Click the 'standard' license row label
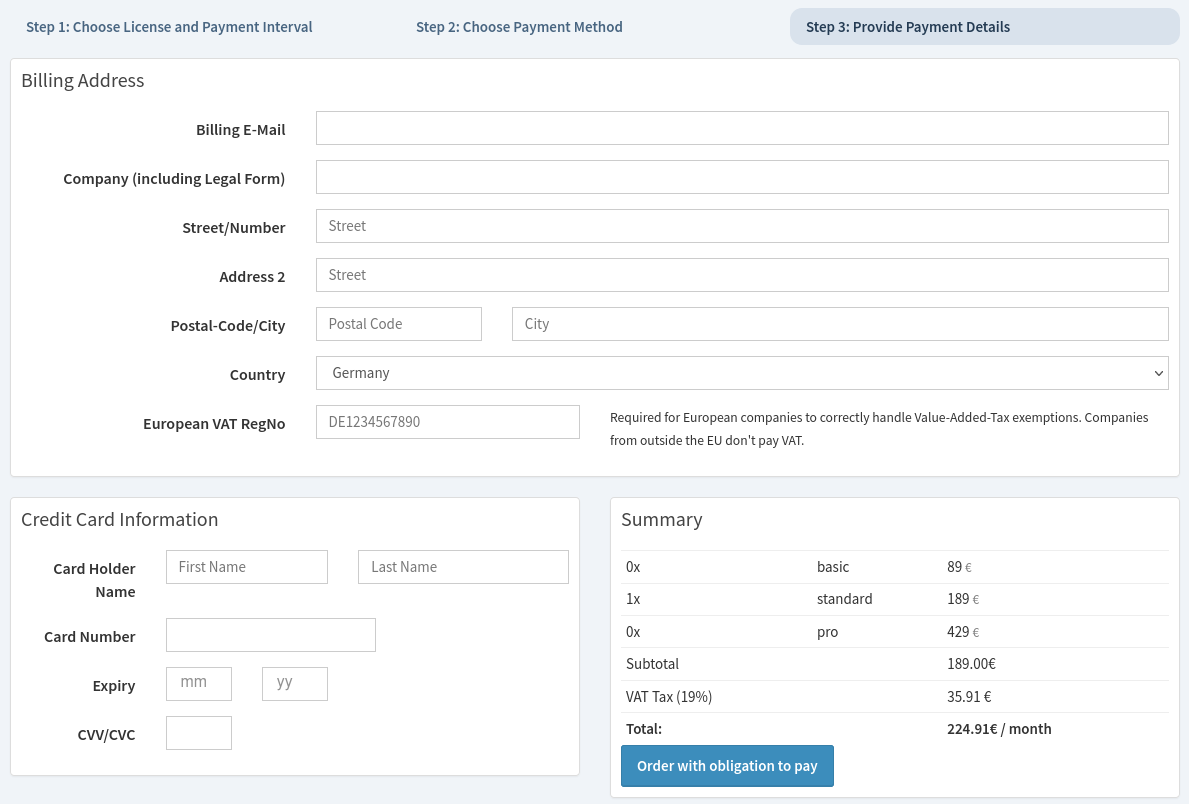This screenshot has height=804, width=1189. [x=844, y=599]
